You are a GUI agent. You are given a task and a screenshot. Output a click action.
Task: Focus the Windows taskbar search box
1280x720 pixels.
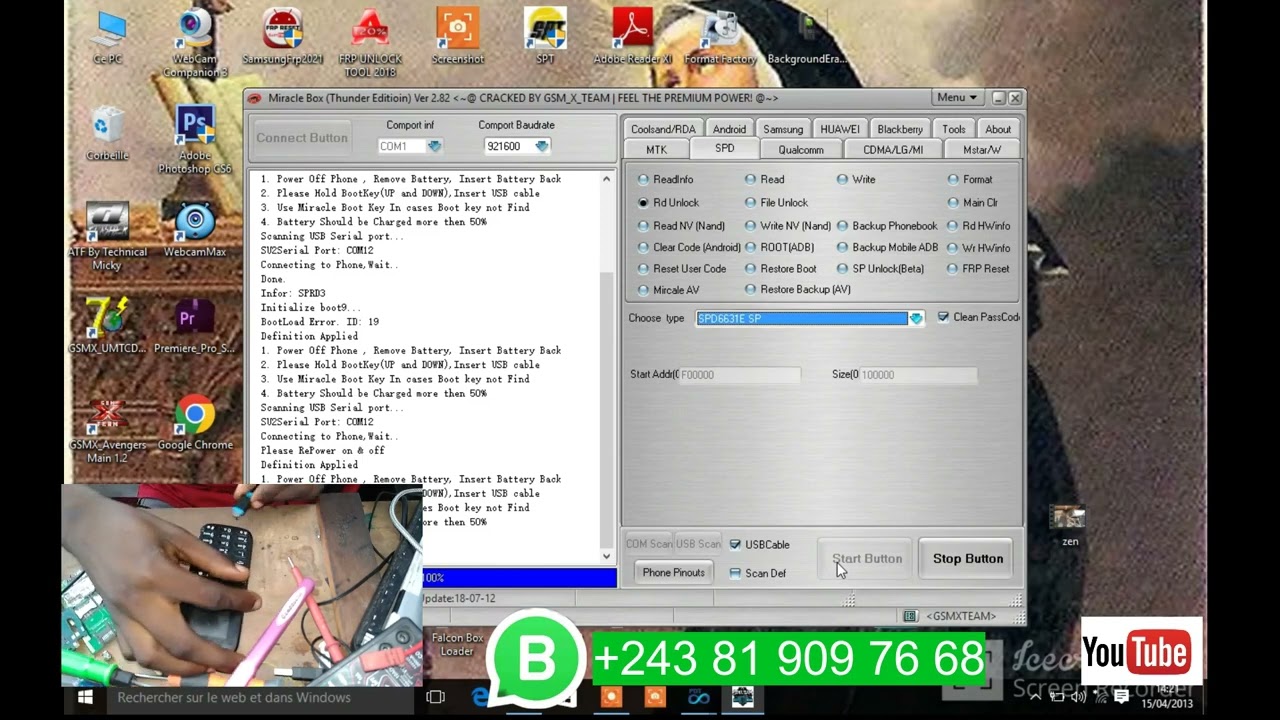point(259,697)
